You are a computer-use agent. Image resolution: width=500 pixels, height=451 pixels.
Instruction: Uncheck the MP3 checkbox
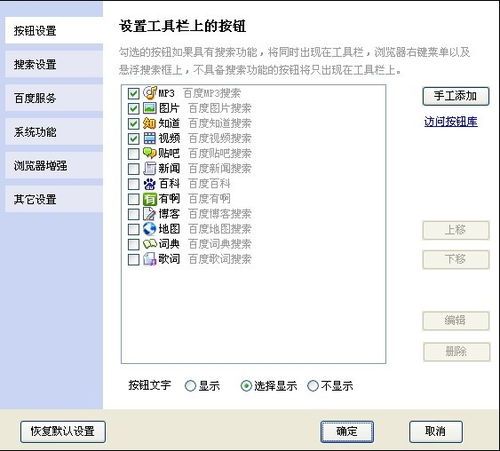tap(133, 93)
